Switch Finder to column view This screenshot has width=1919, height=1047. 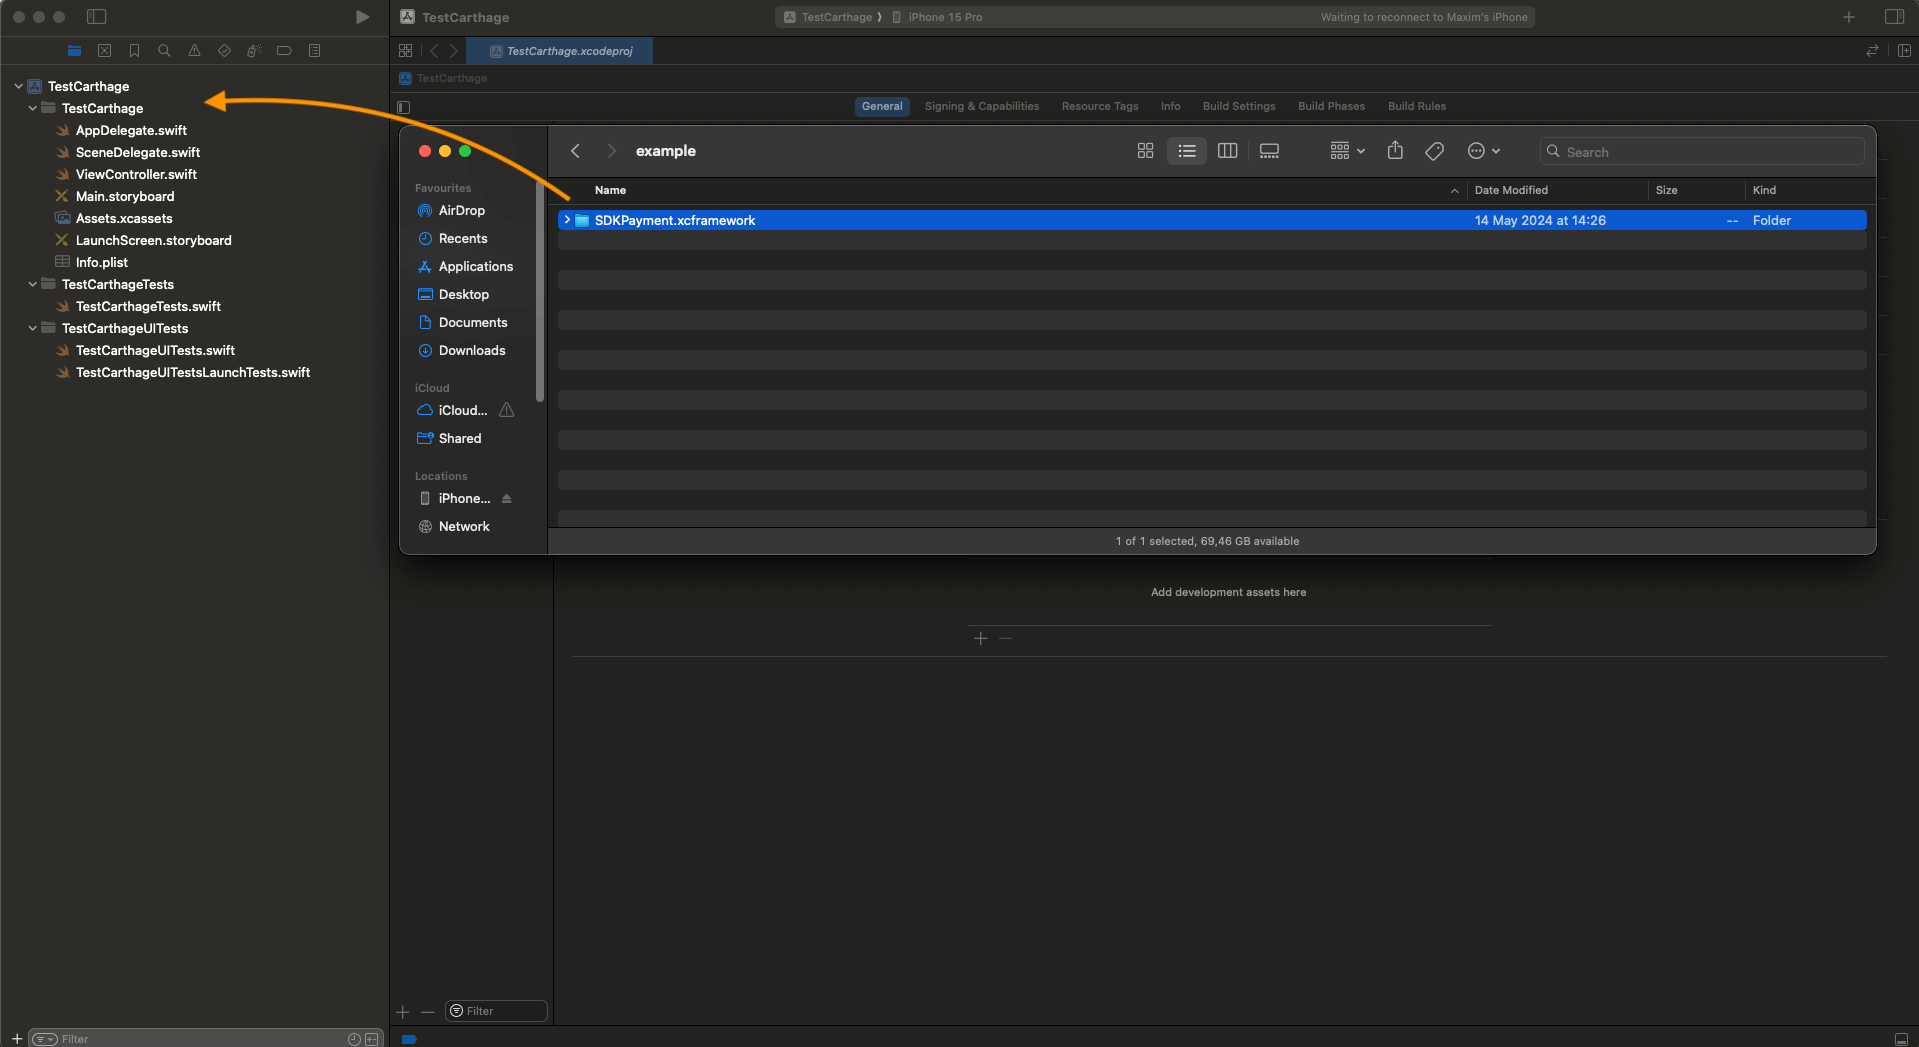(x=1227, y=151)
